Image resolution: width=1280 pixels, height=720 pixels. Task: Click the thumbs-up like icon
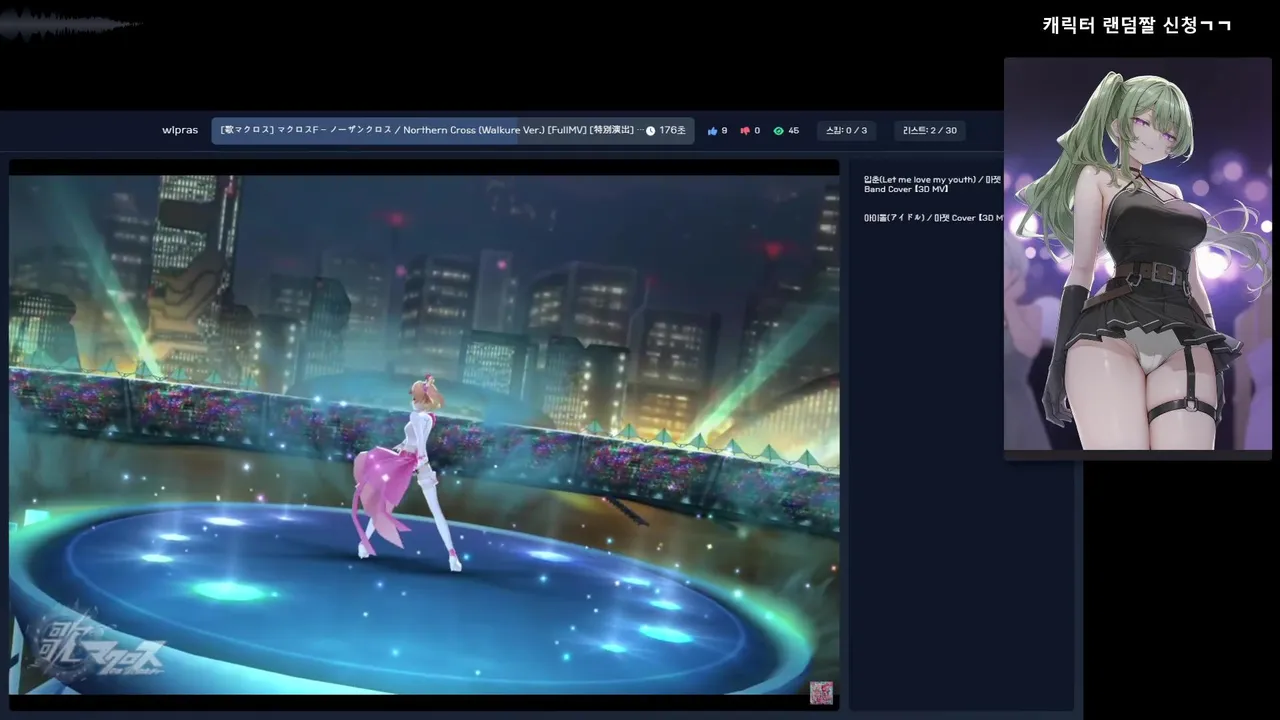coord(713,131)
